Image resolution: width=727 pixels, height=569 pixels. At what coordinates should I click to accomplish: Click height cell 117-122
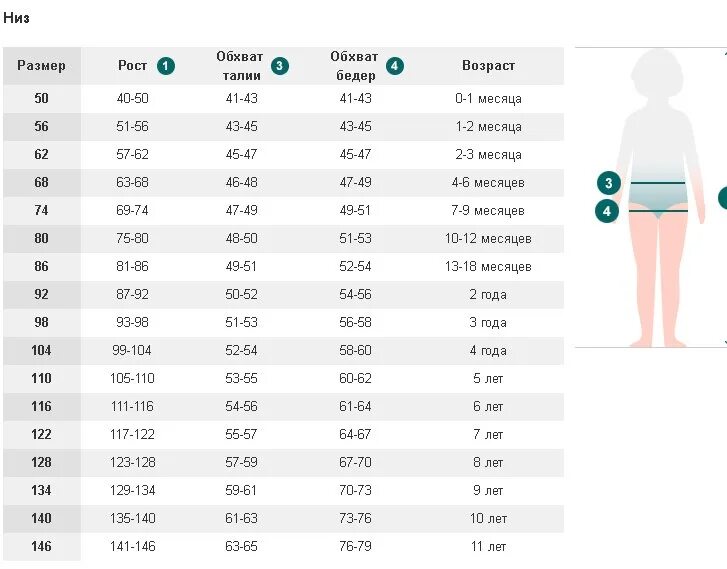click(x=133, y=435)
